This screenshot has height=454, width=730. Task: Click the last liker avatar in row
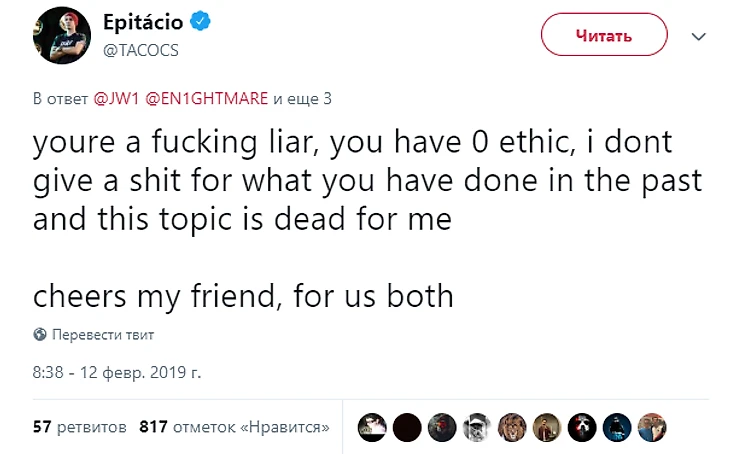(x=652, y=427)
